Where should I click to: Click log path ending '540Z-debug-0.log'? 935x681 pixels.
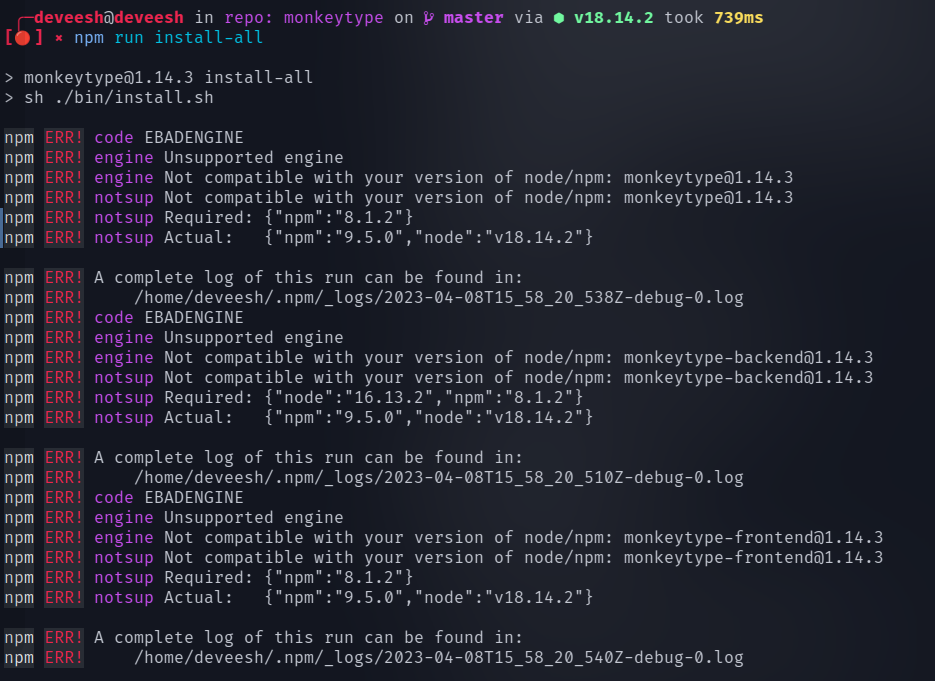click(439, 658)
